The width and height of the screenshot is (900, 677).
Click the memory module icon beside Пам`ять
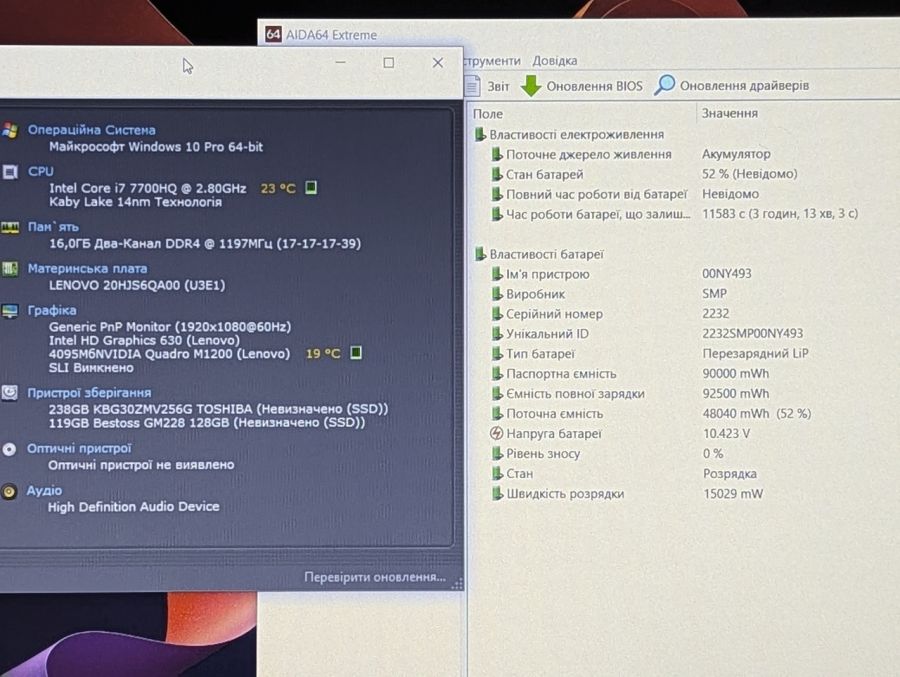point(10,227)
